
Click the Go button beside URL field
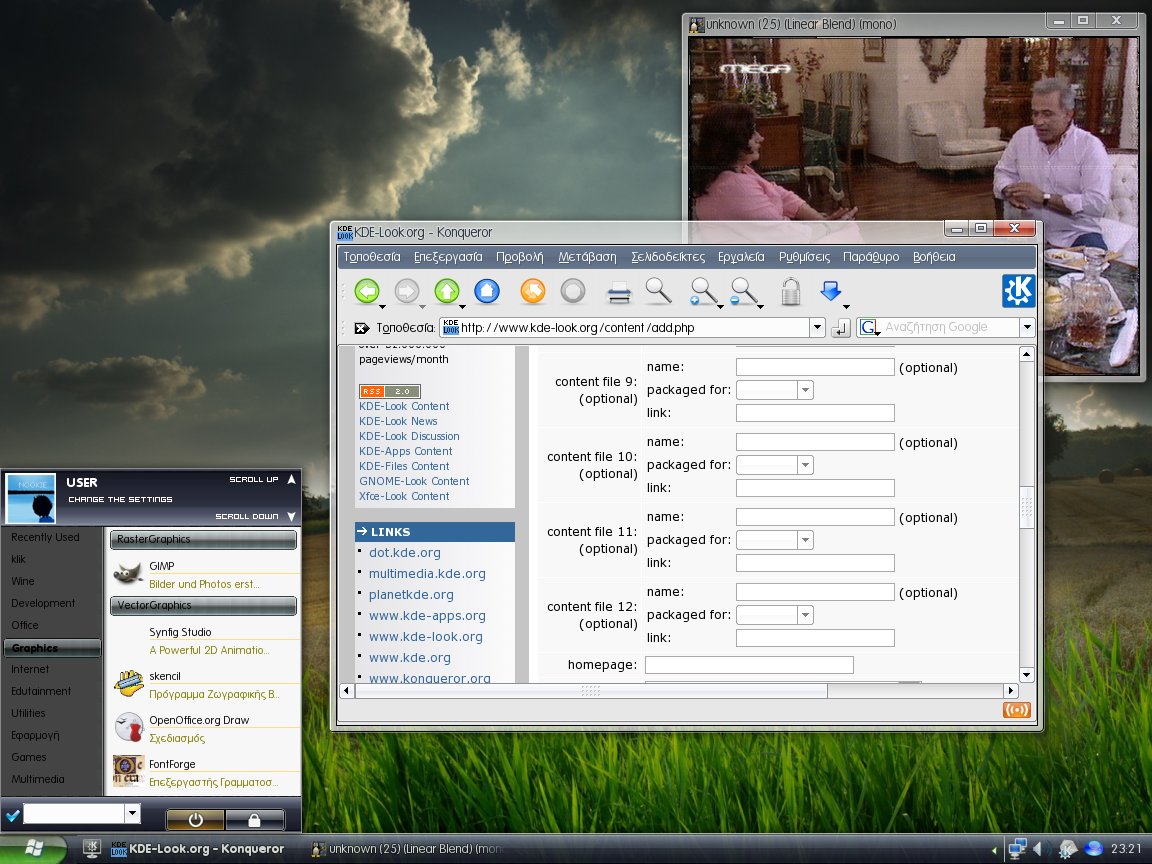click(841, 328)
